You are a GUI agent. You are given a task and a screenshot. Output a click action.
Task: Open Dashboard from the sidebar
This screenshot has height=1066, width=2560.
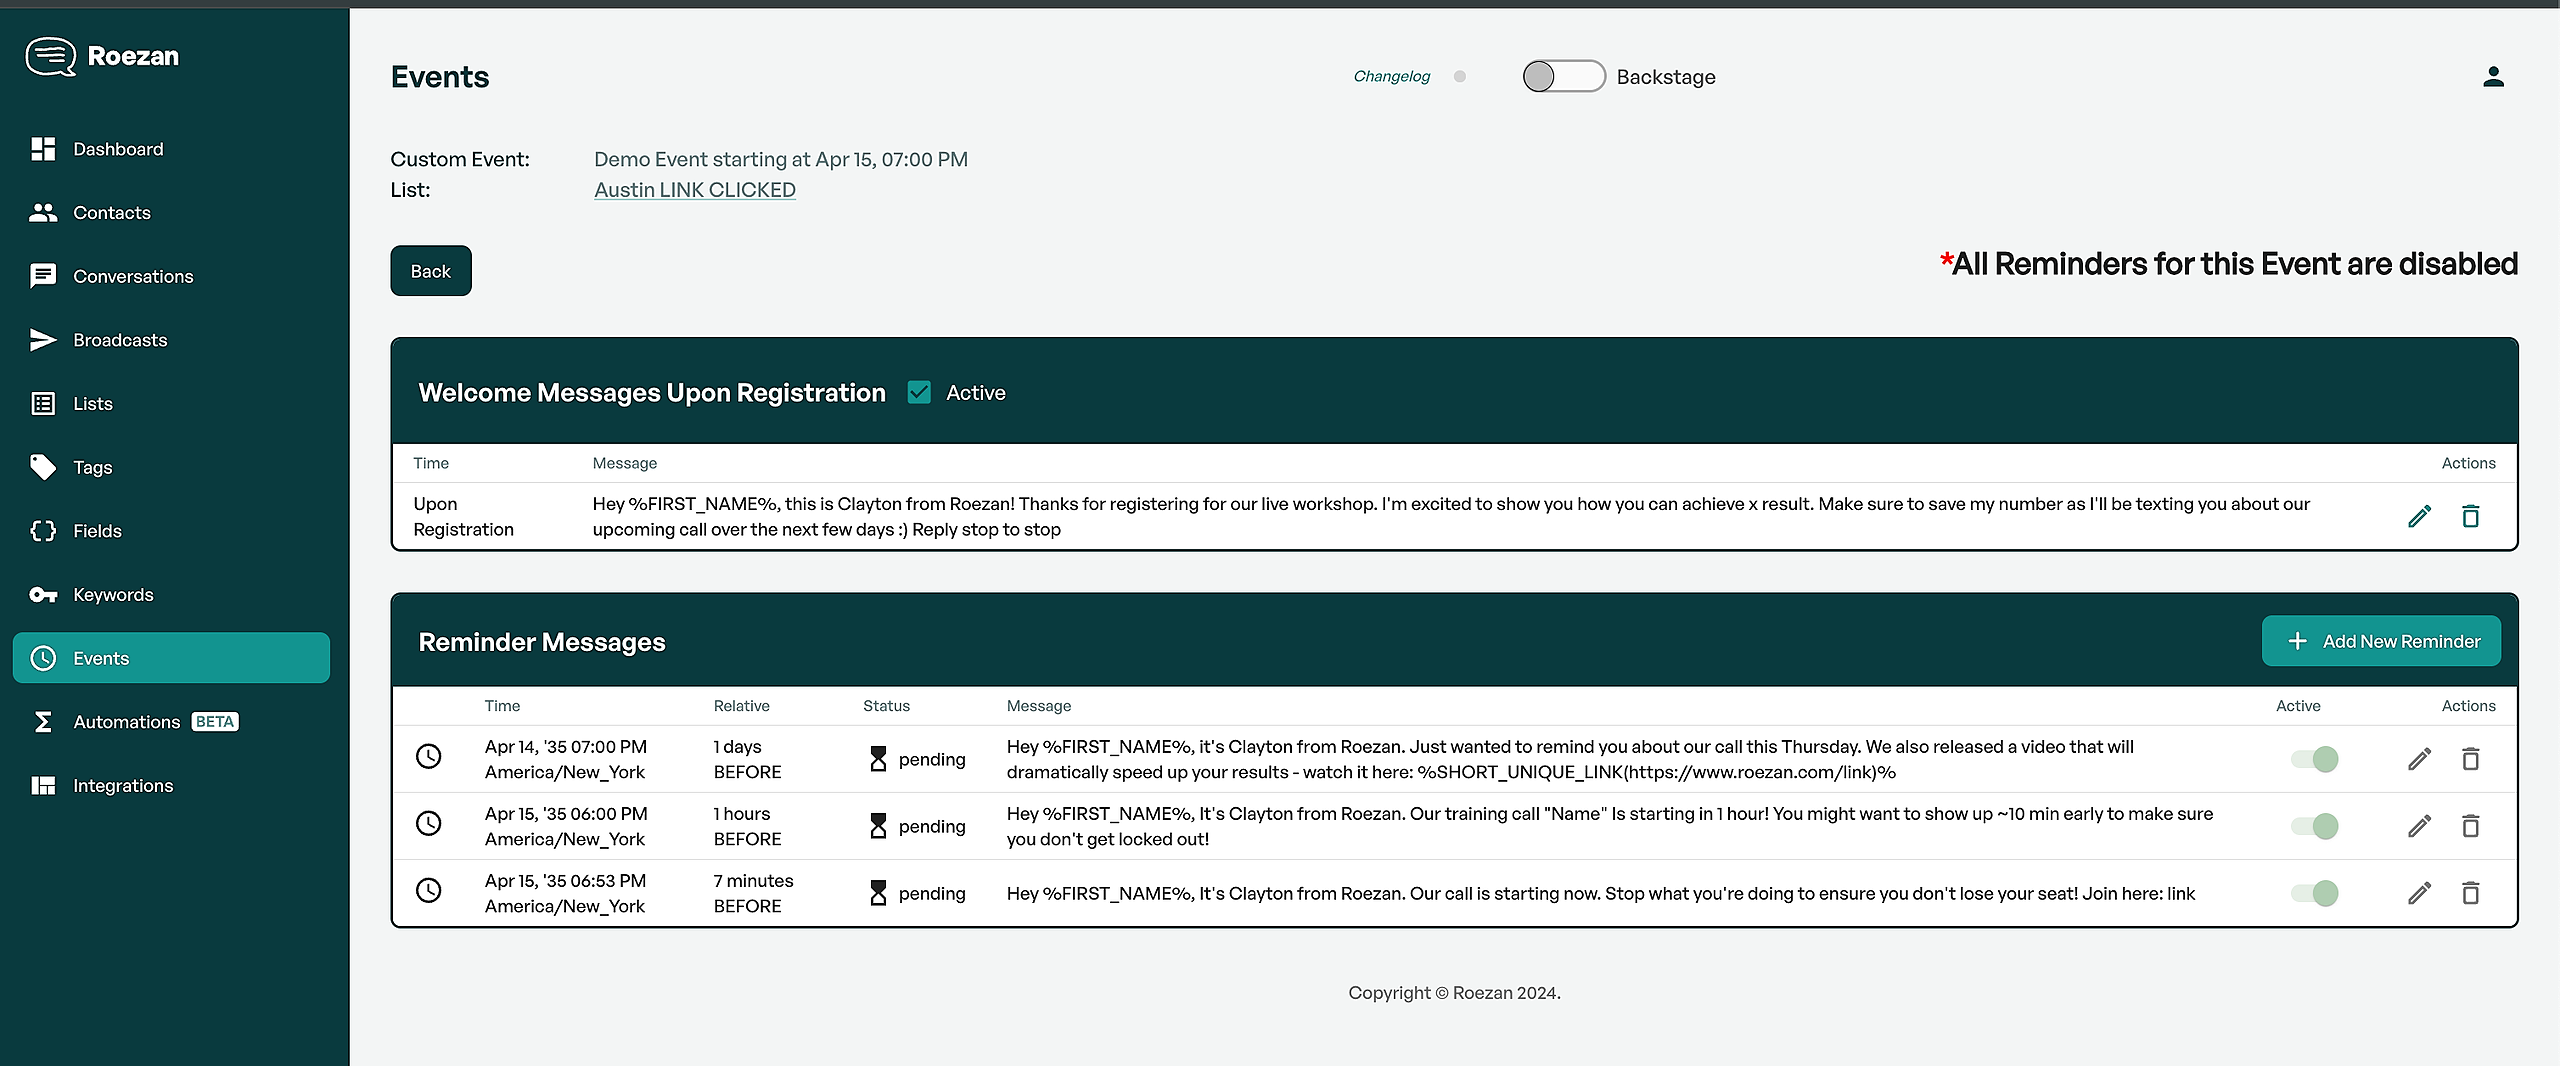[x=172, y=149]
